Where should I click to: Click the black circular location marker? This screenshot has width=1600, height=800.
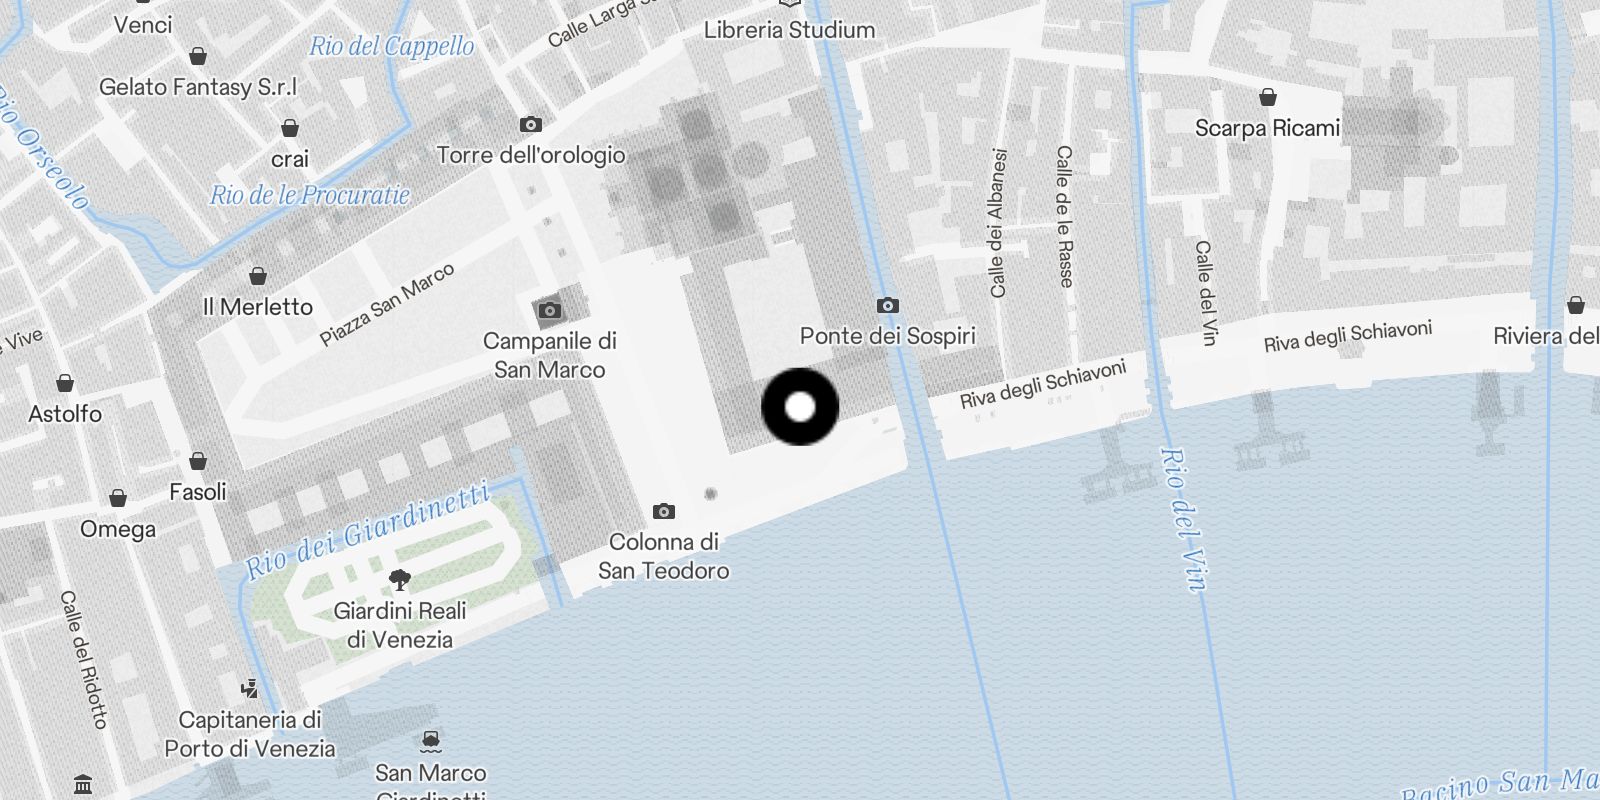pos(800,406)
